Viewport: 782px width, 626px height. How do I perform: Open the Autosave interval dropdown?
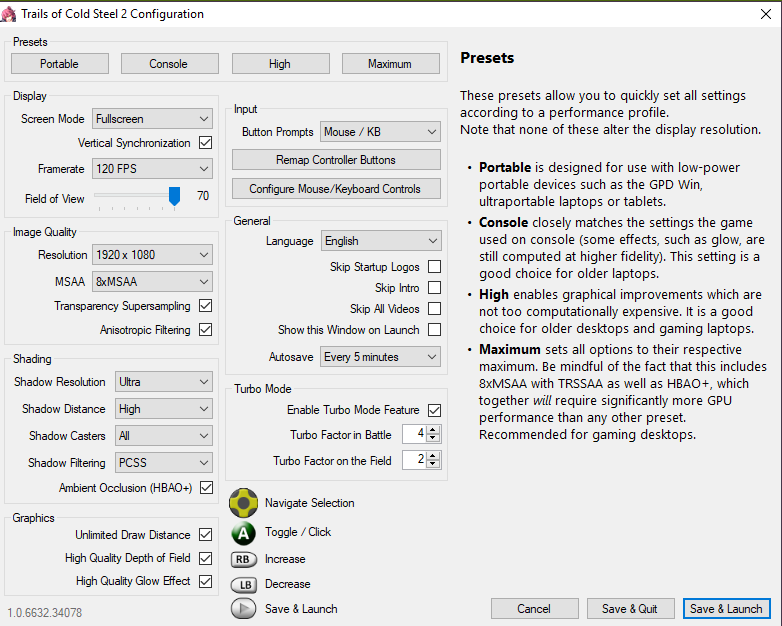(x=381, y=357)
